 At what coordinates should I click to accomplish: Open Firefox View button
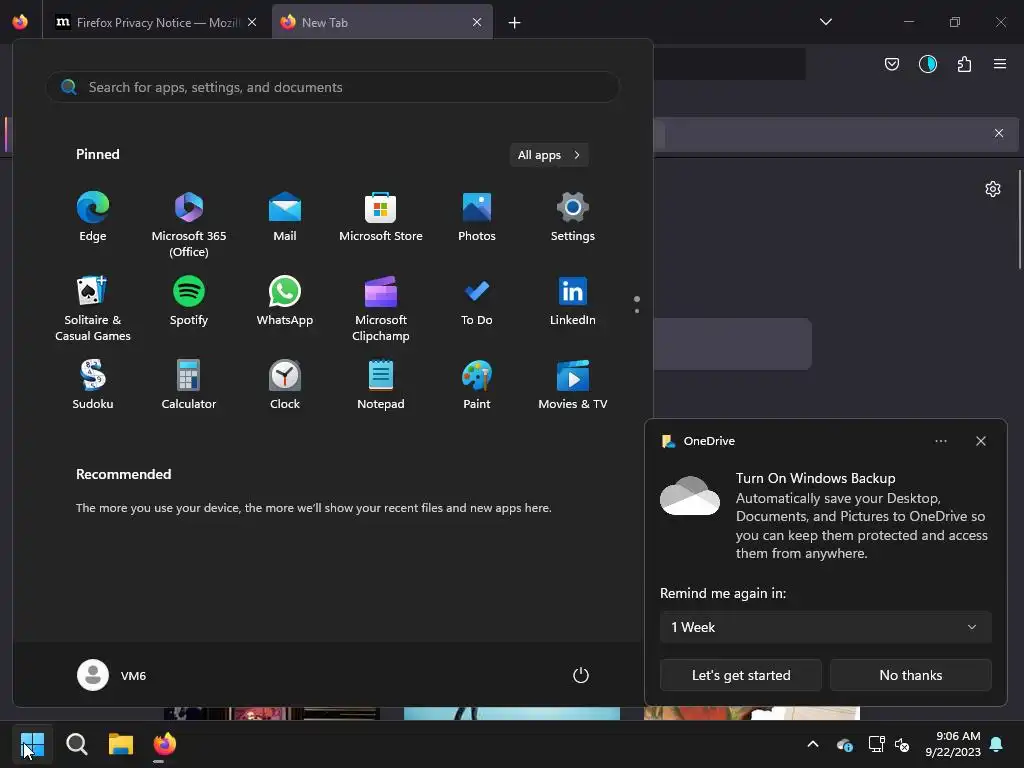20,22
